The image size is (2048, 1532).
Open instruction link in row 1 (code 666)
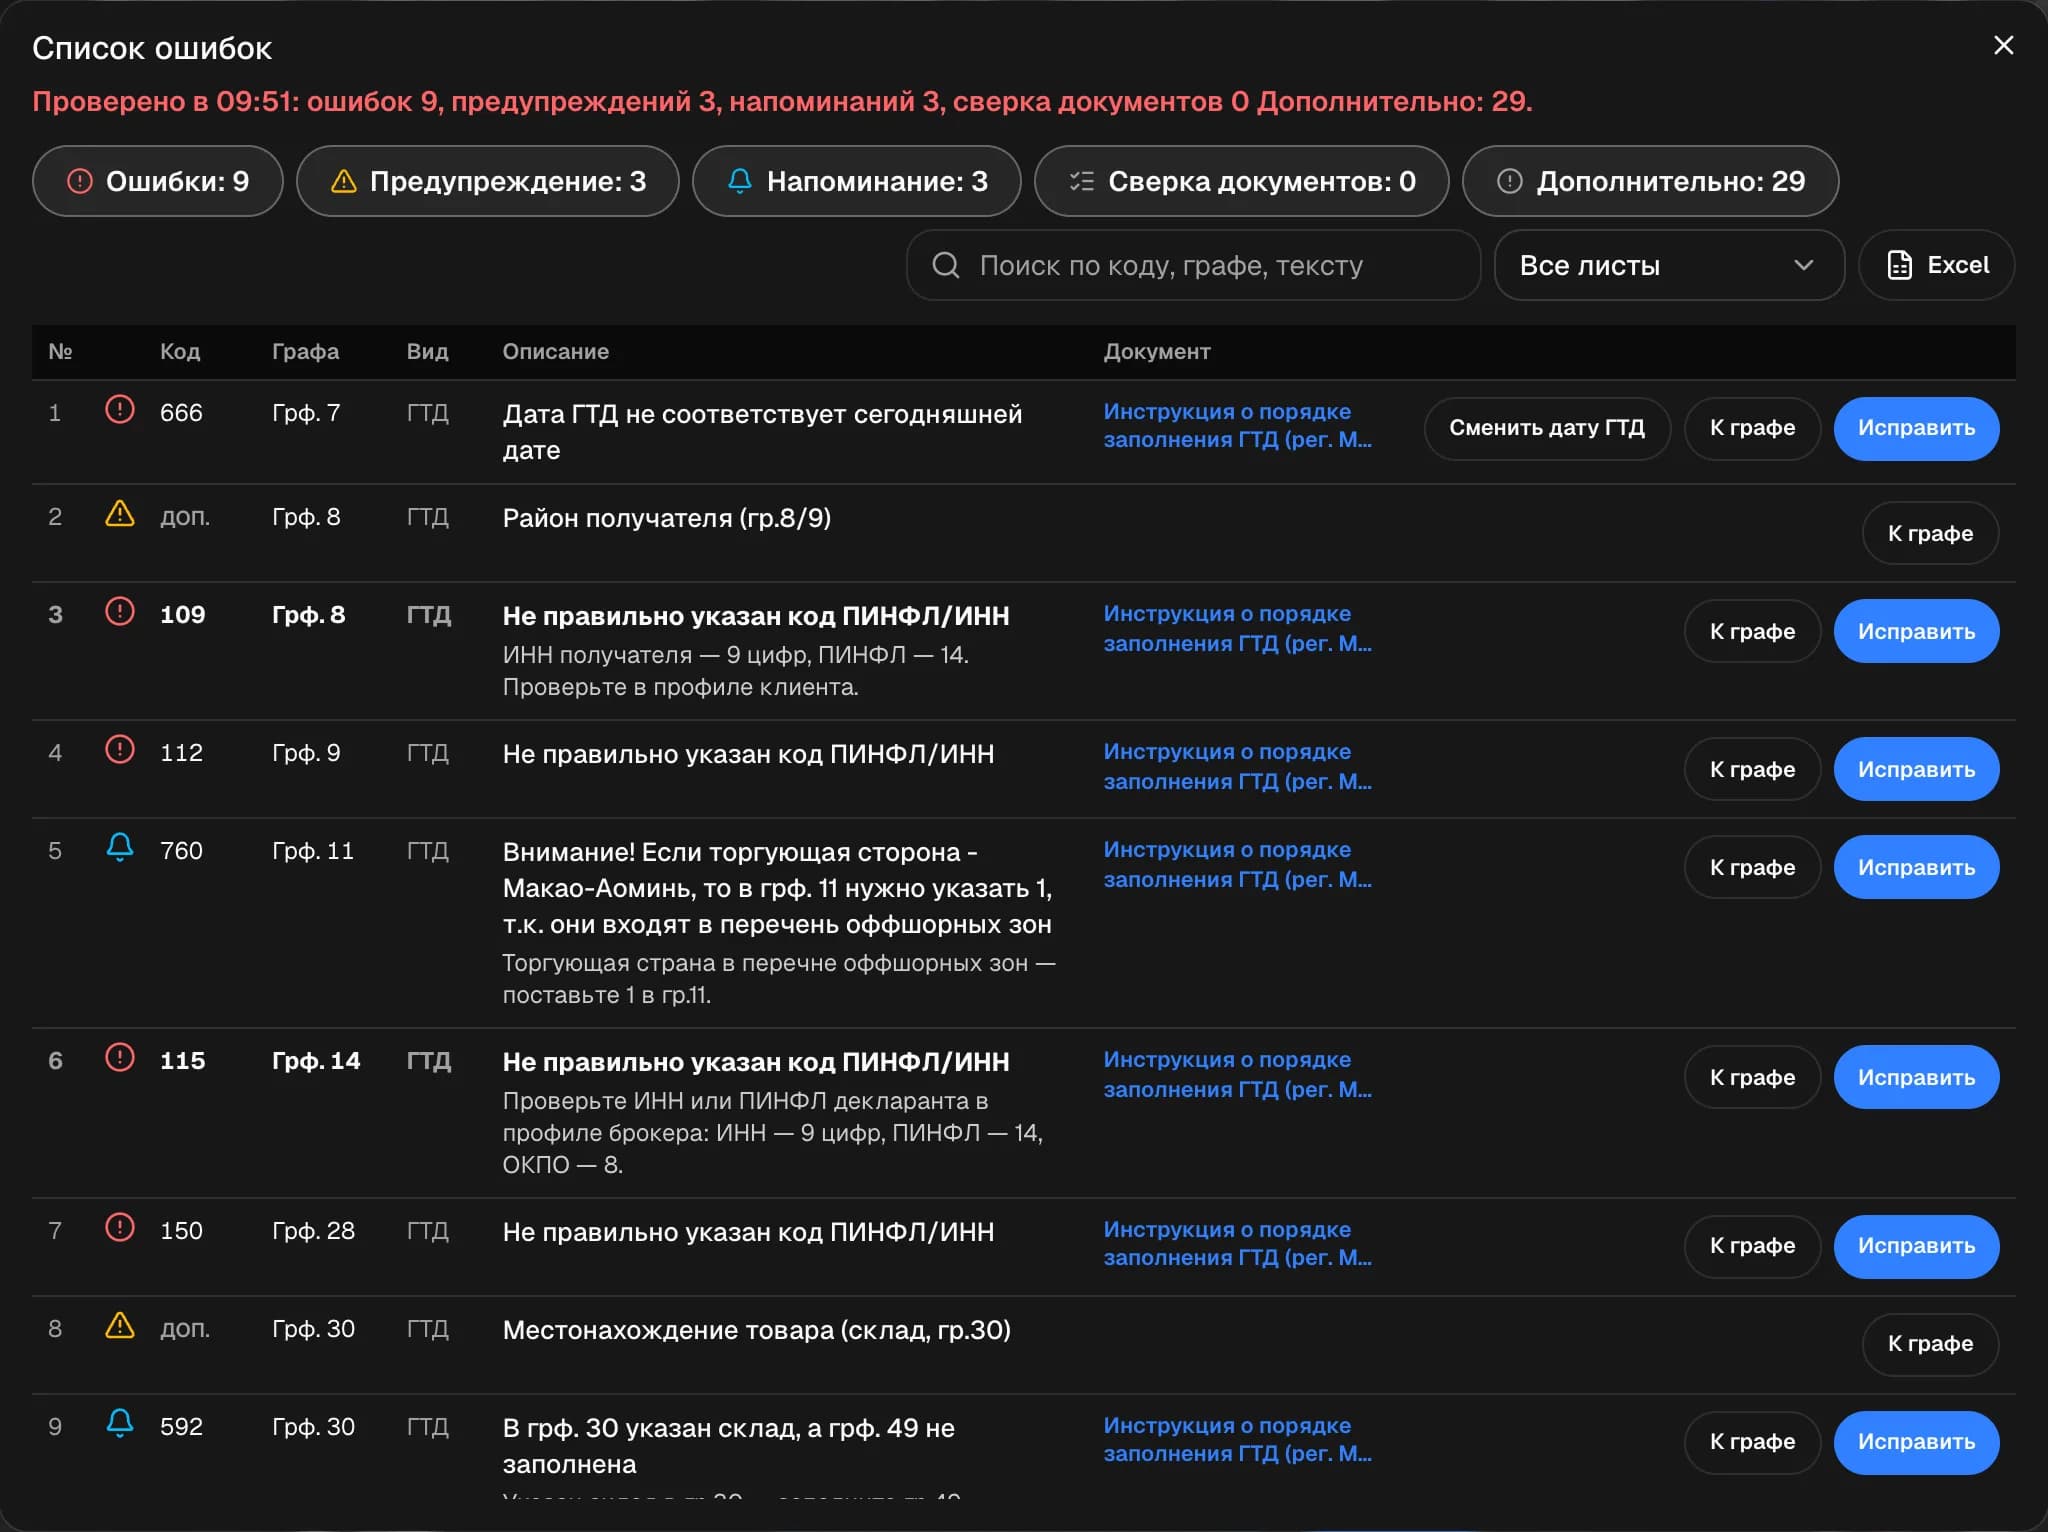(1237, 425)
